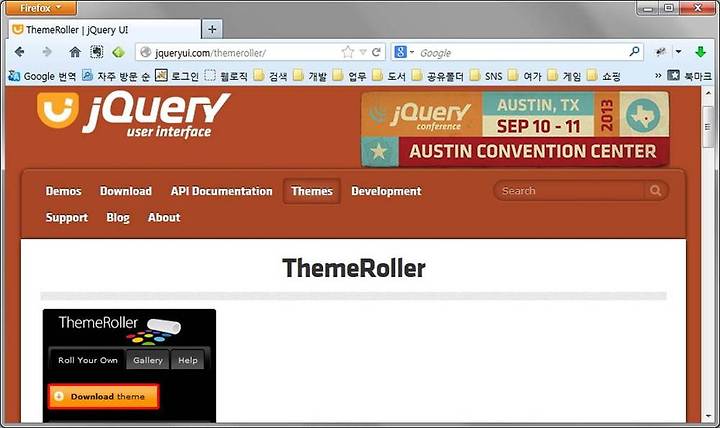
Task: Switch to the Roll Your Own tab
Action: (x=87, y=360)
